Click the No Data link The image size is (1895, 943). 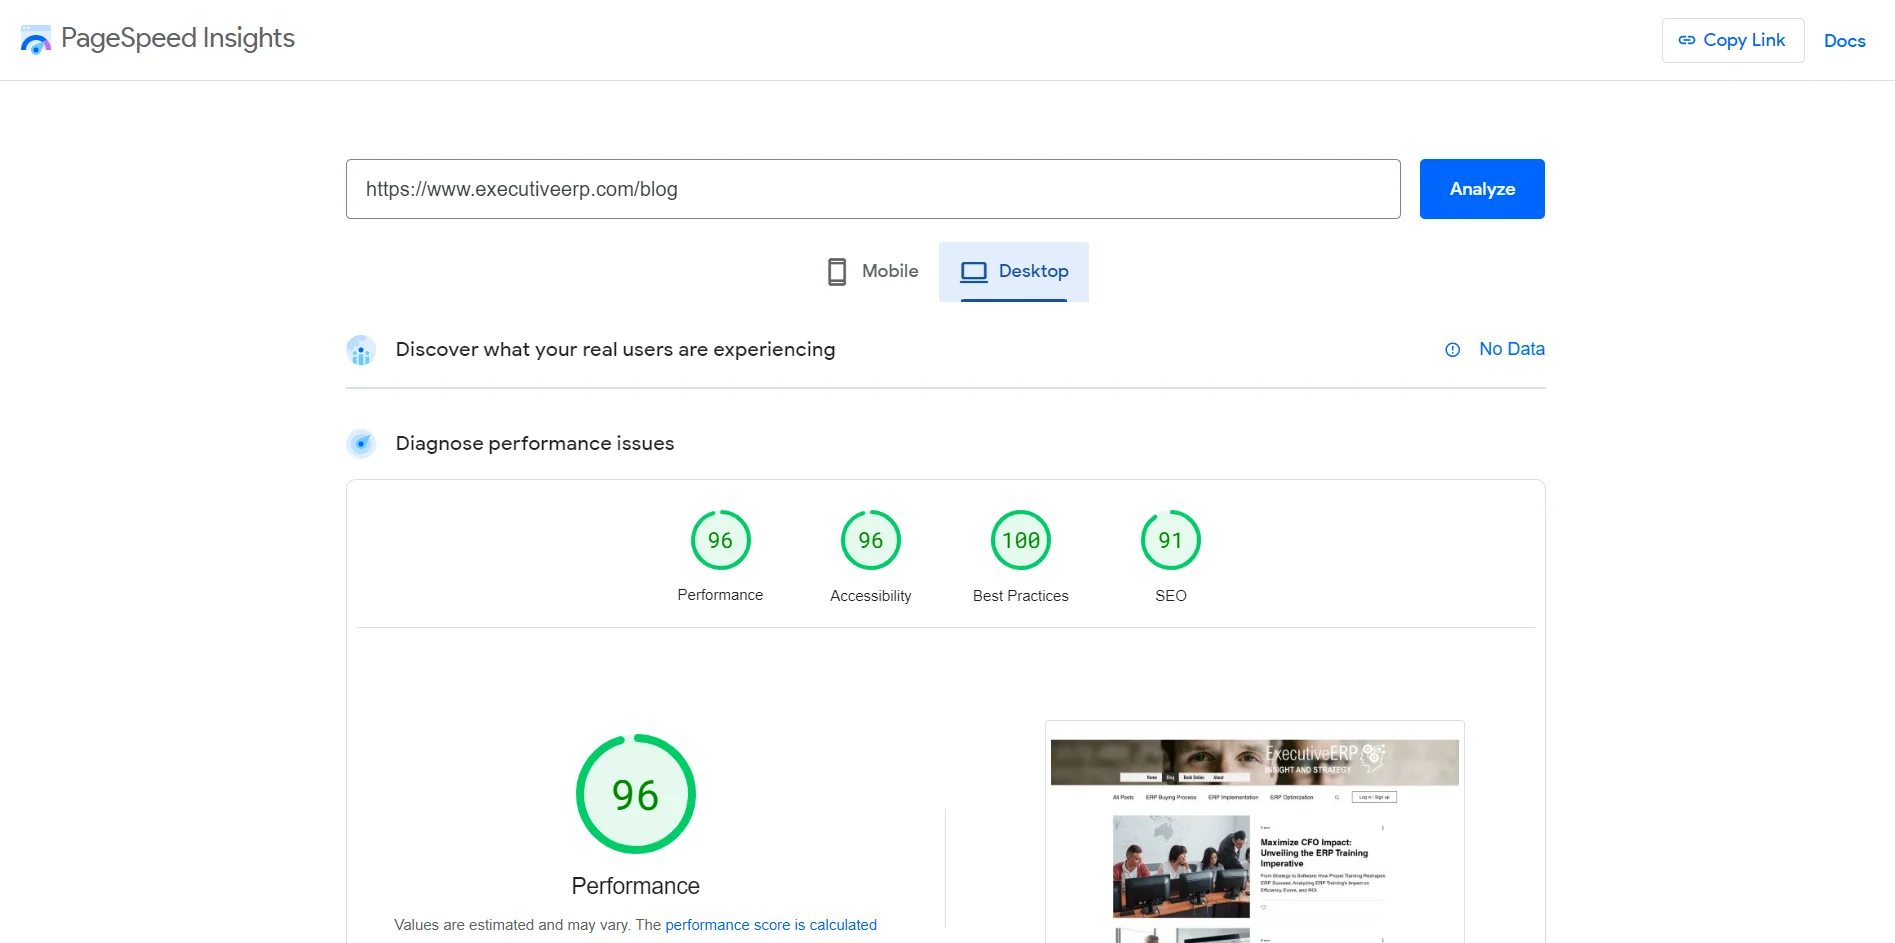pos(1511,349)
